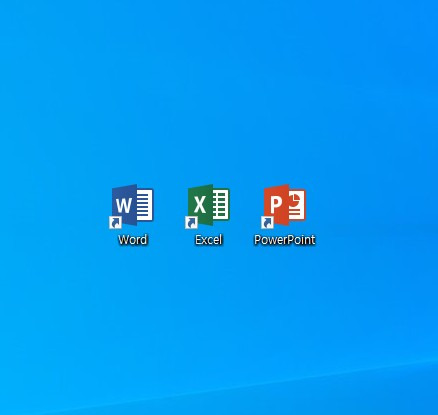Click the white W letter on Word icon

tap(124, 205)
